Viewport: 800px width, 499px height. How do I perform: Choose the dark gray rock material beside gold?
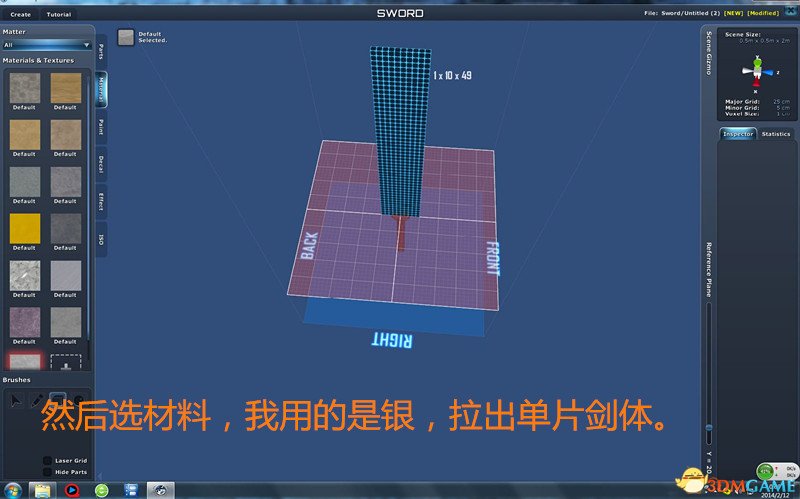tap(66, 229)
